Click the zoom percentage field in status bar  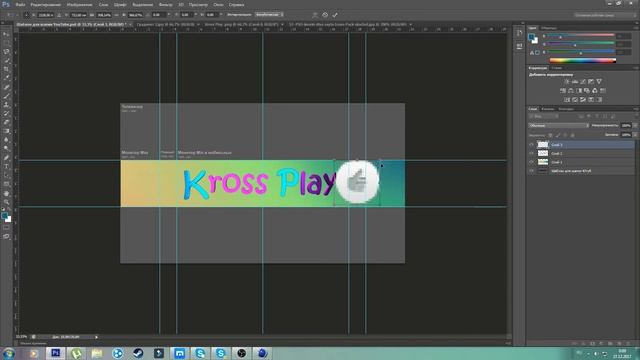(21, 337)
